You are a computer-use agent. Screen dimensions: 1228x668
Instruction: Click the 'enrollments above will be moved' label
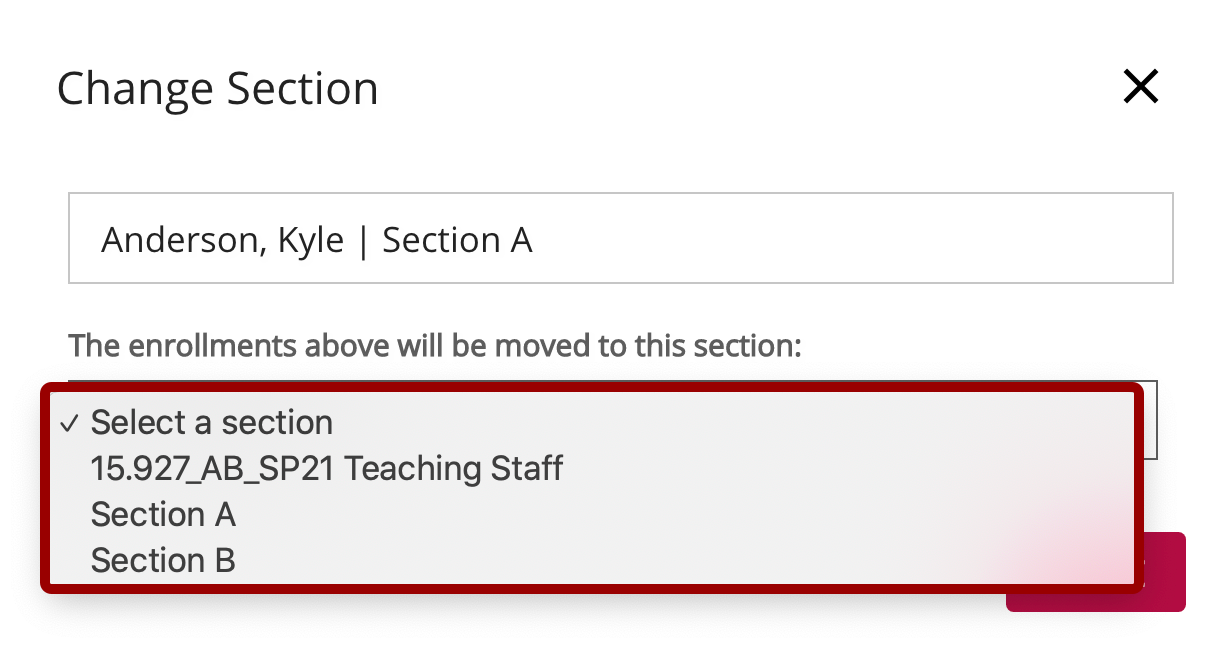point(435,346)
